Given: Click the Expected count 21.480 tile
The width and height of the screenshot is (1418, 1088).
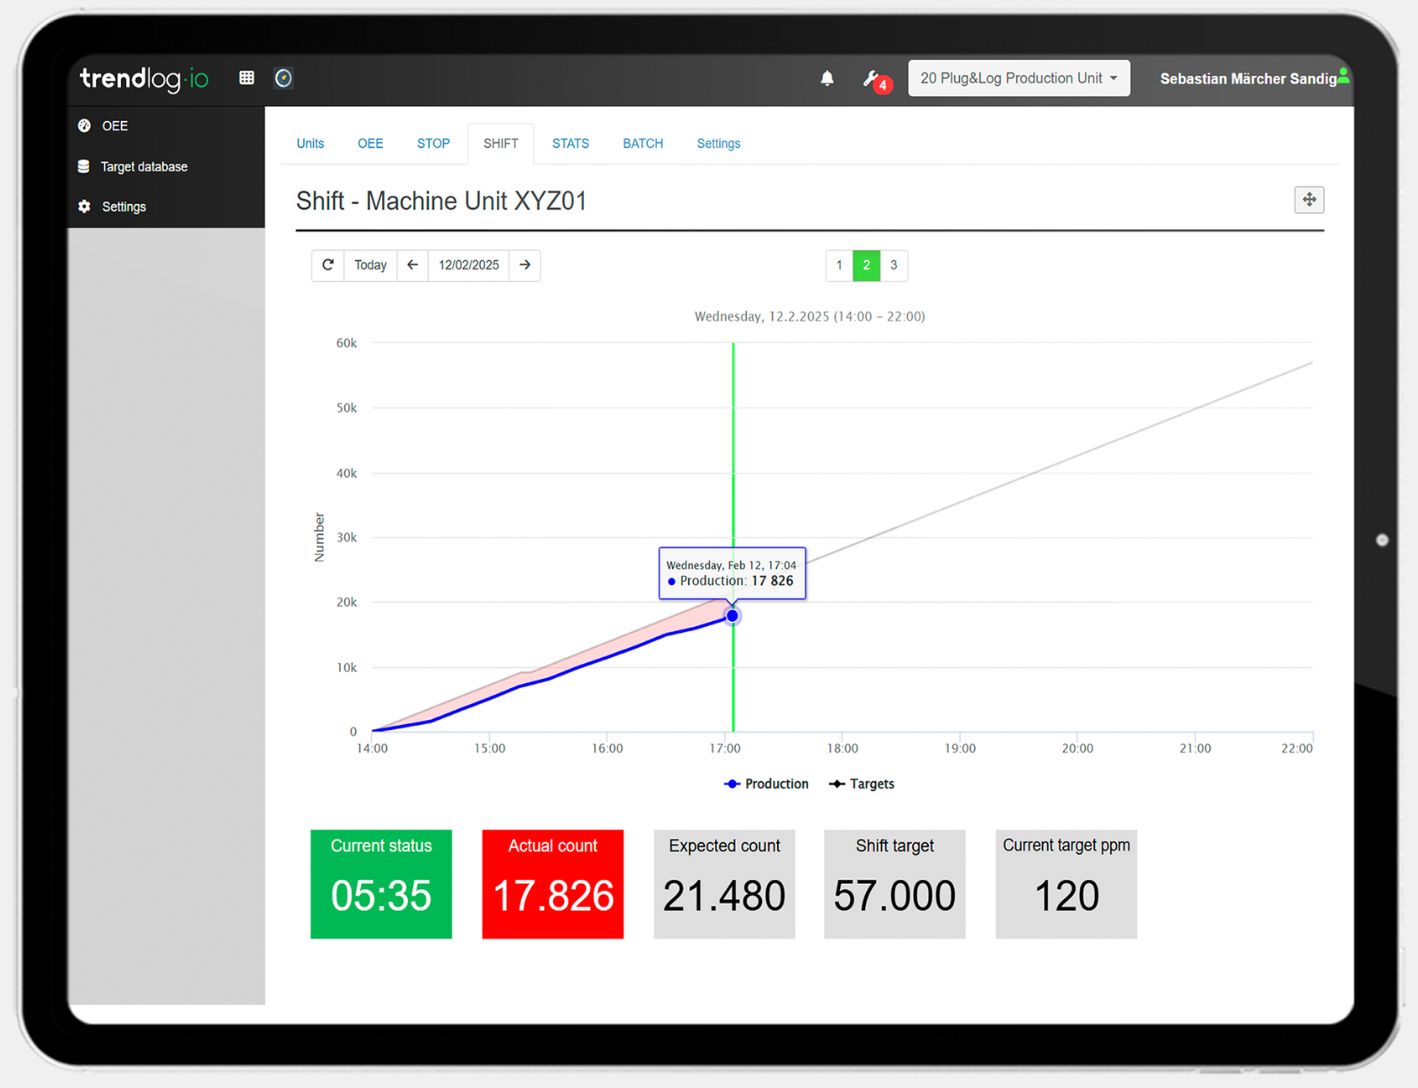Looking at the screenshot, I should point(724,884).
